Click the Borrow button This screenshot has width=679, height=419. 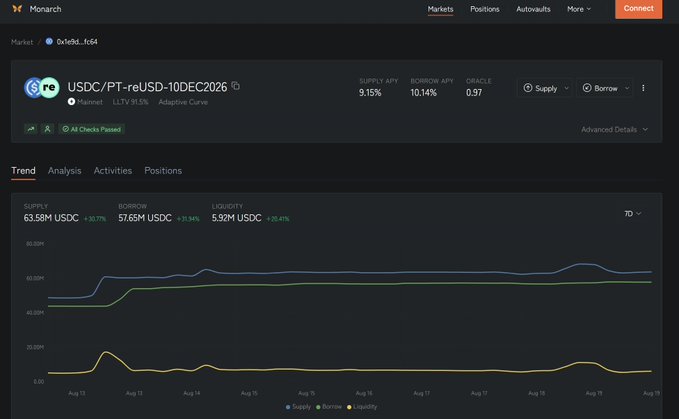click(x=600, y=88)
